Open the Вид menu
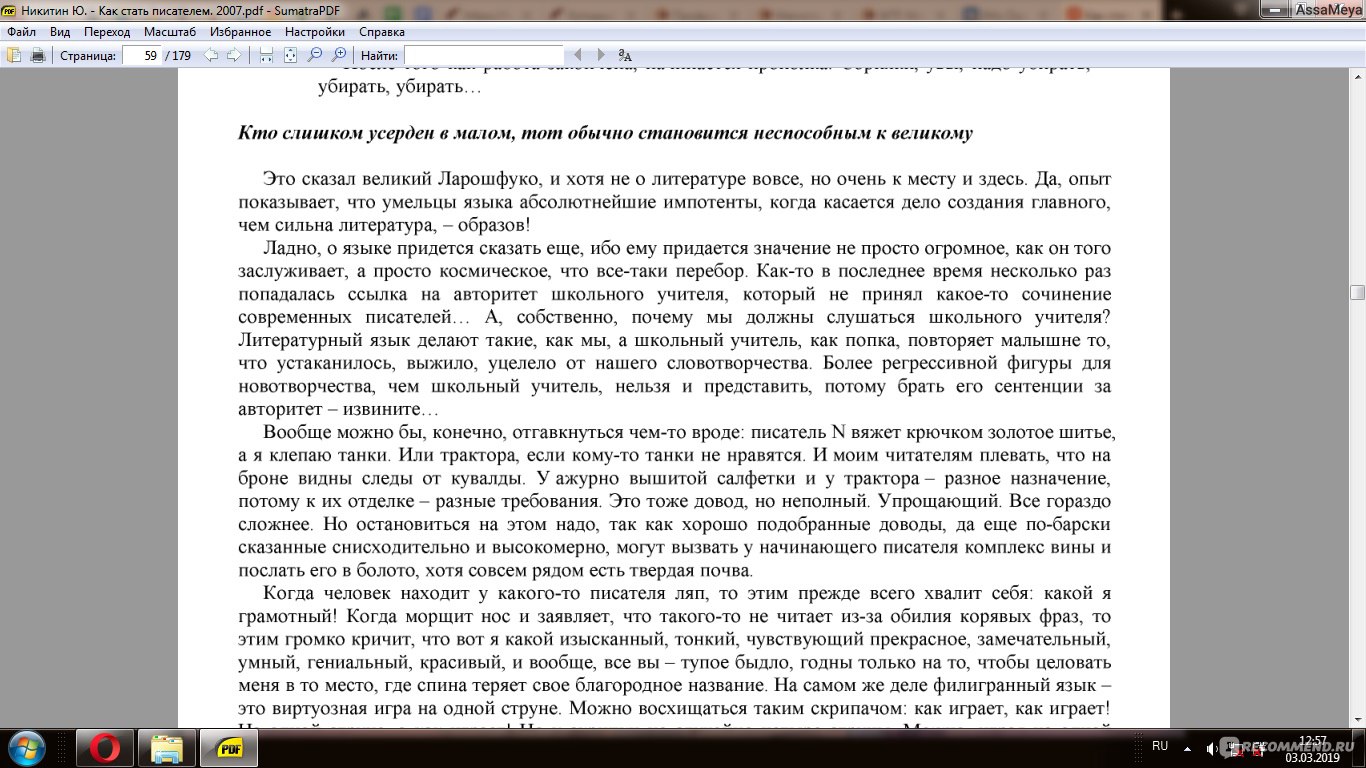Screen dimensions: 1366x768 (x=60, y=32)
